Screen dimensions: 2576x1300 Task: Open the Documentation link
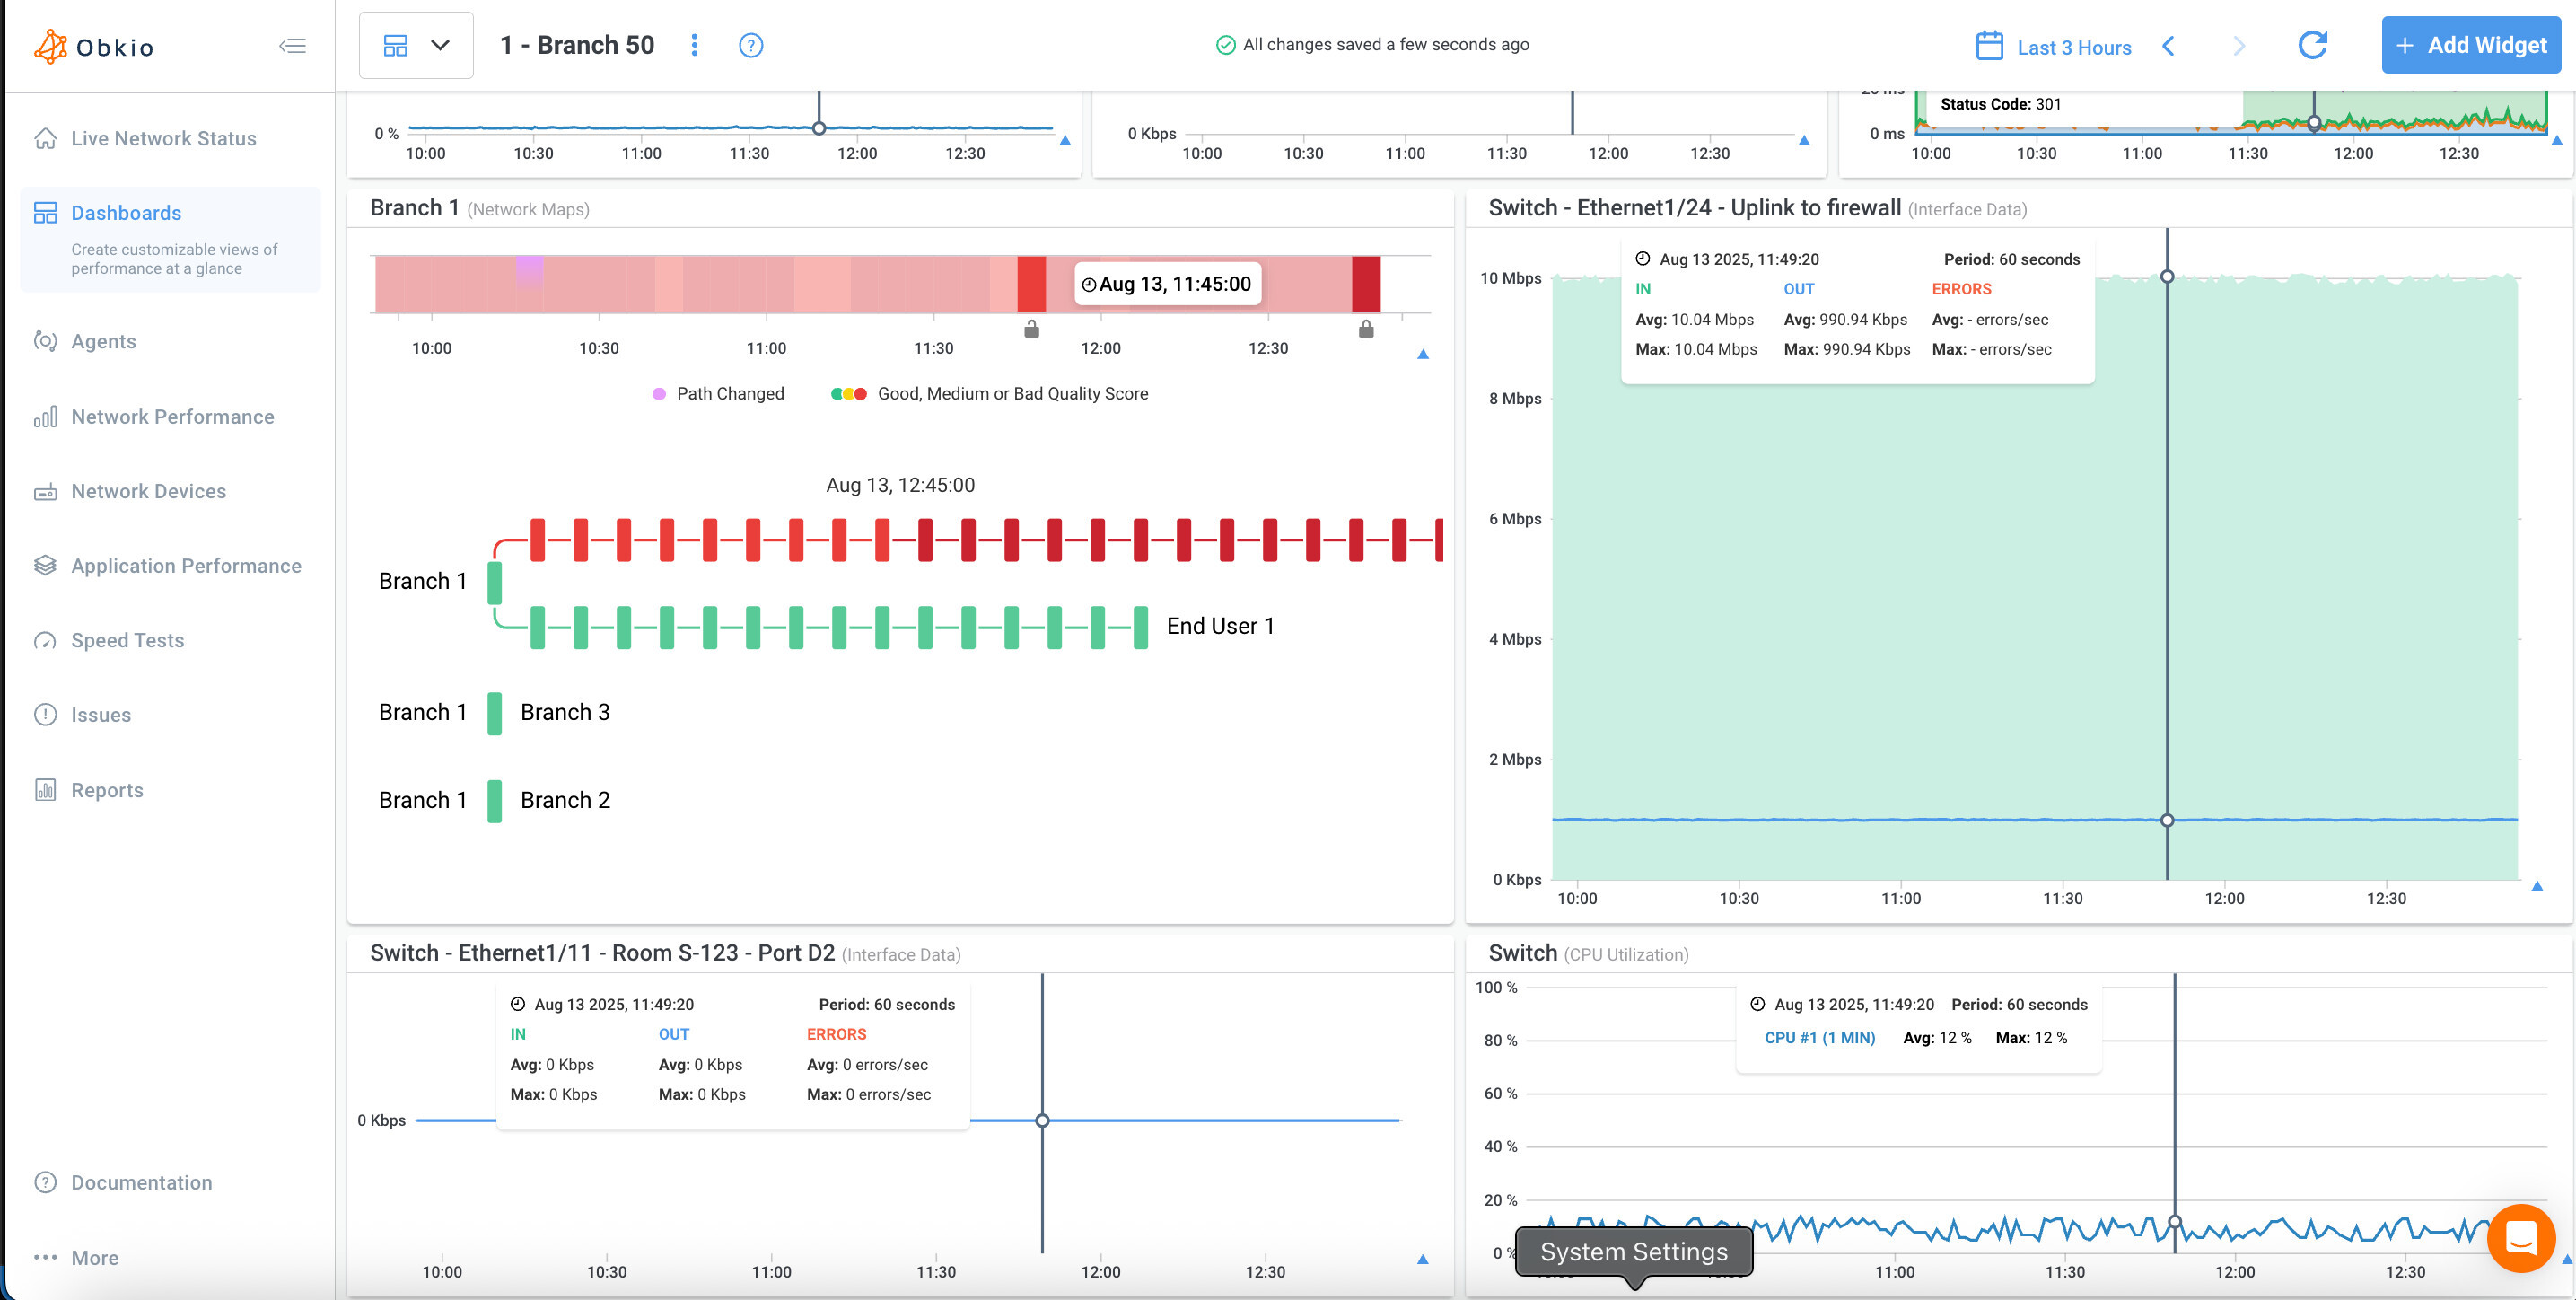[x=141, y=1182]
